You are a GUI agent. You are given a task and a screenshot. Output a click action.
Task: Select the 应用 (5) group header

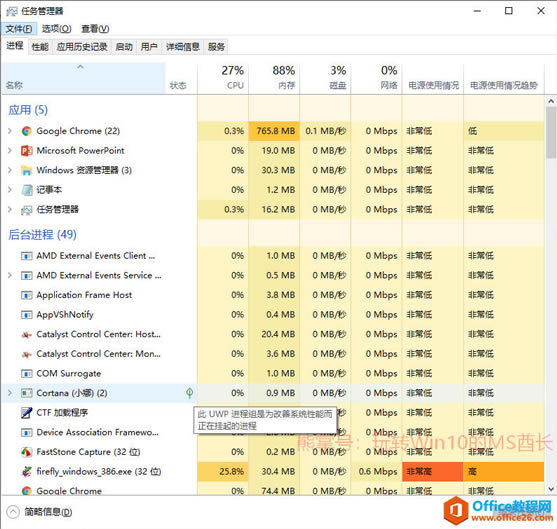pyautogui.click(x=28, y=110)
